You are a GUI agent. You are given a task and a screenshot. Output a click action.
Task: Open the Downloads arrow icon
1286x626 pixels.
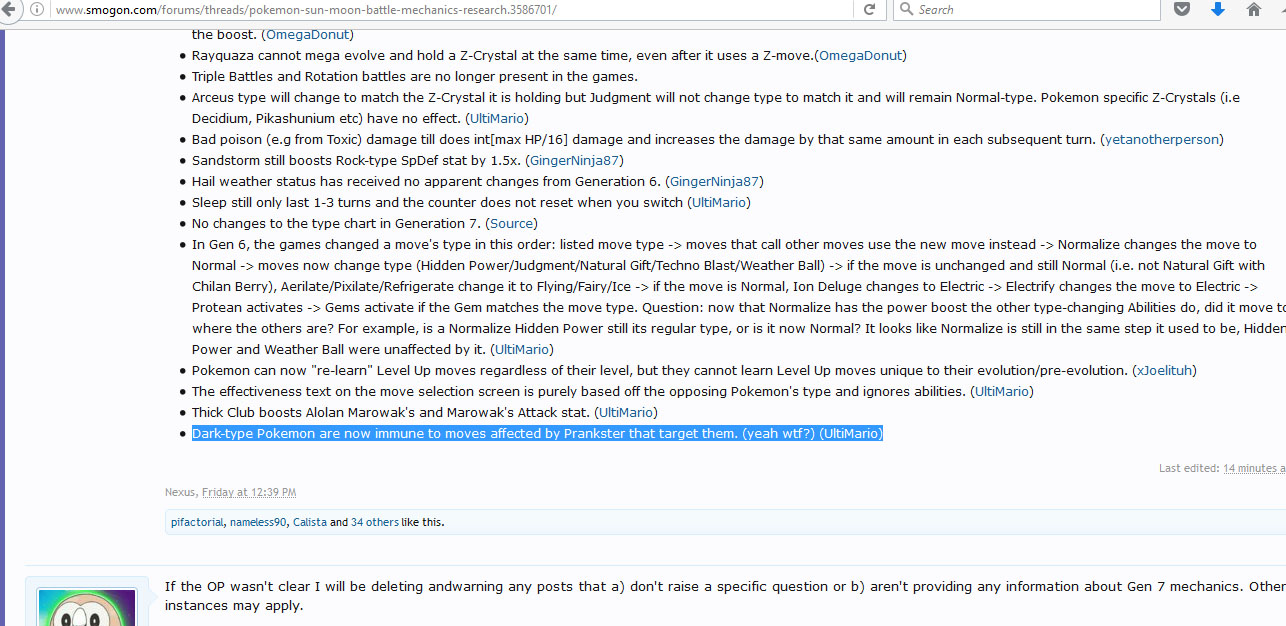[x=1218, y=9]
